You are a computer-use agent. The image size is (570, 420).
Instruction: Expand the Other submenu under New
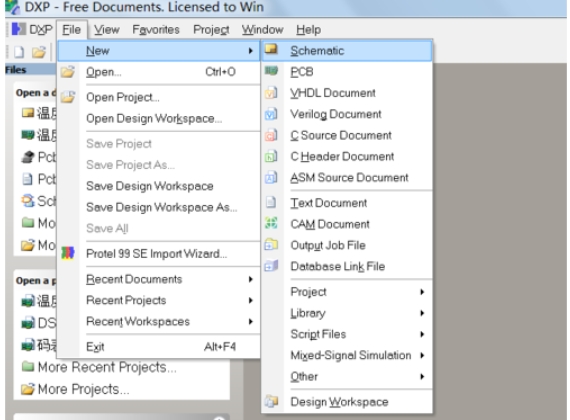point(422,376)
